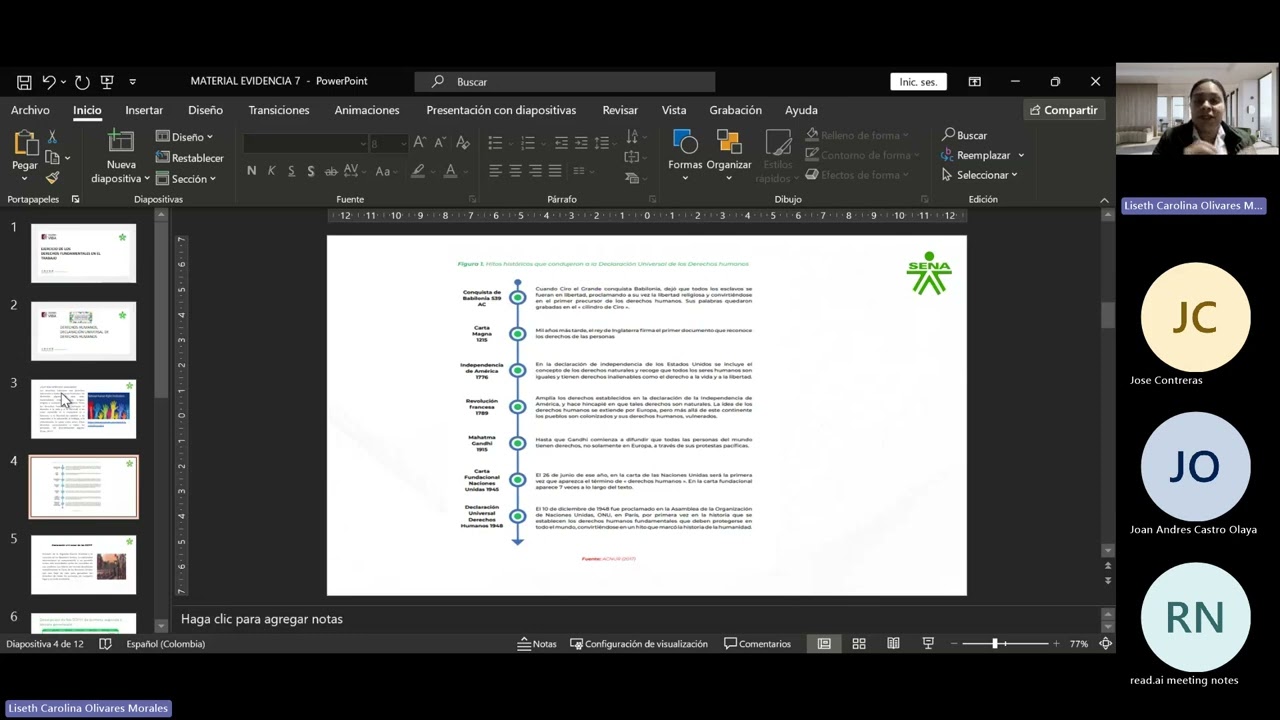Image resolution: width=1280 pixels, height=720 pixels.
Task: Select slide 5 thumbnail
Action: (x=84, y=565)
